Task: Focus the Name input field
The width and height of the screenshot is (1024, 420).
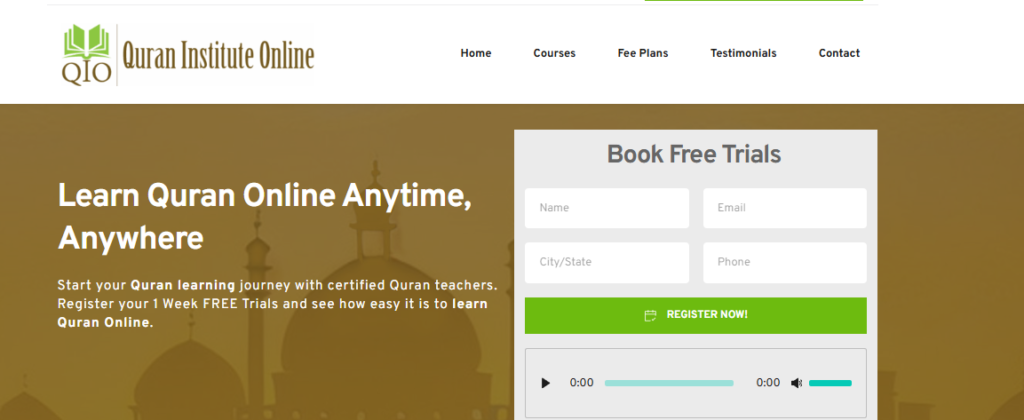Action: (x=607, y=208)
